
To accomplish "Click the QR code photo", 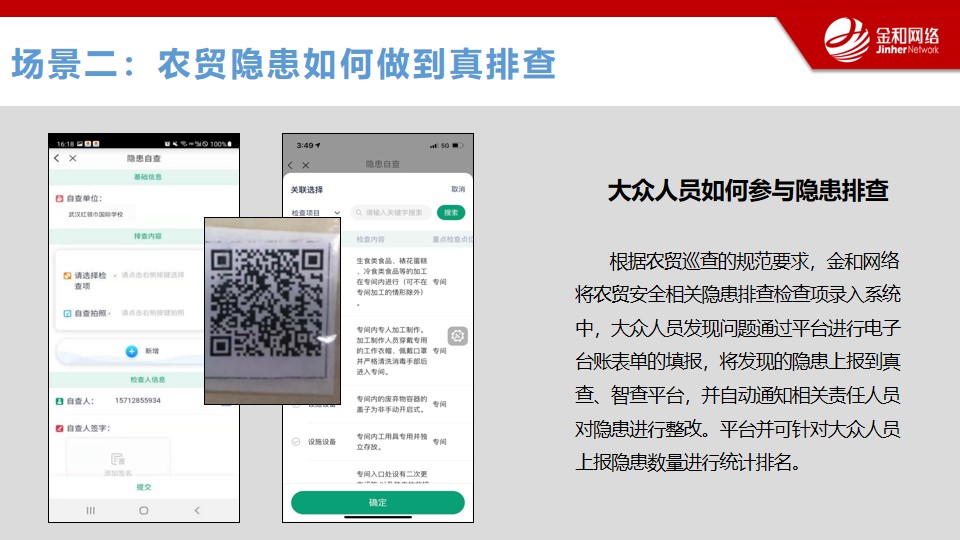I will [x=272, y=311].
